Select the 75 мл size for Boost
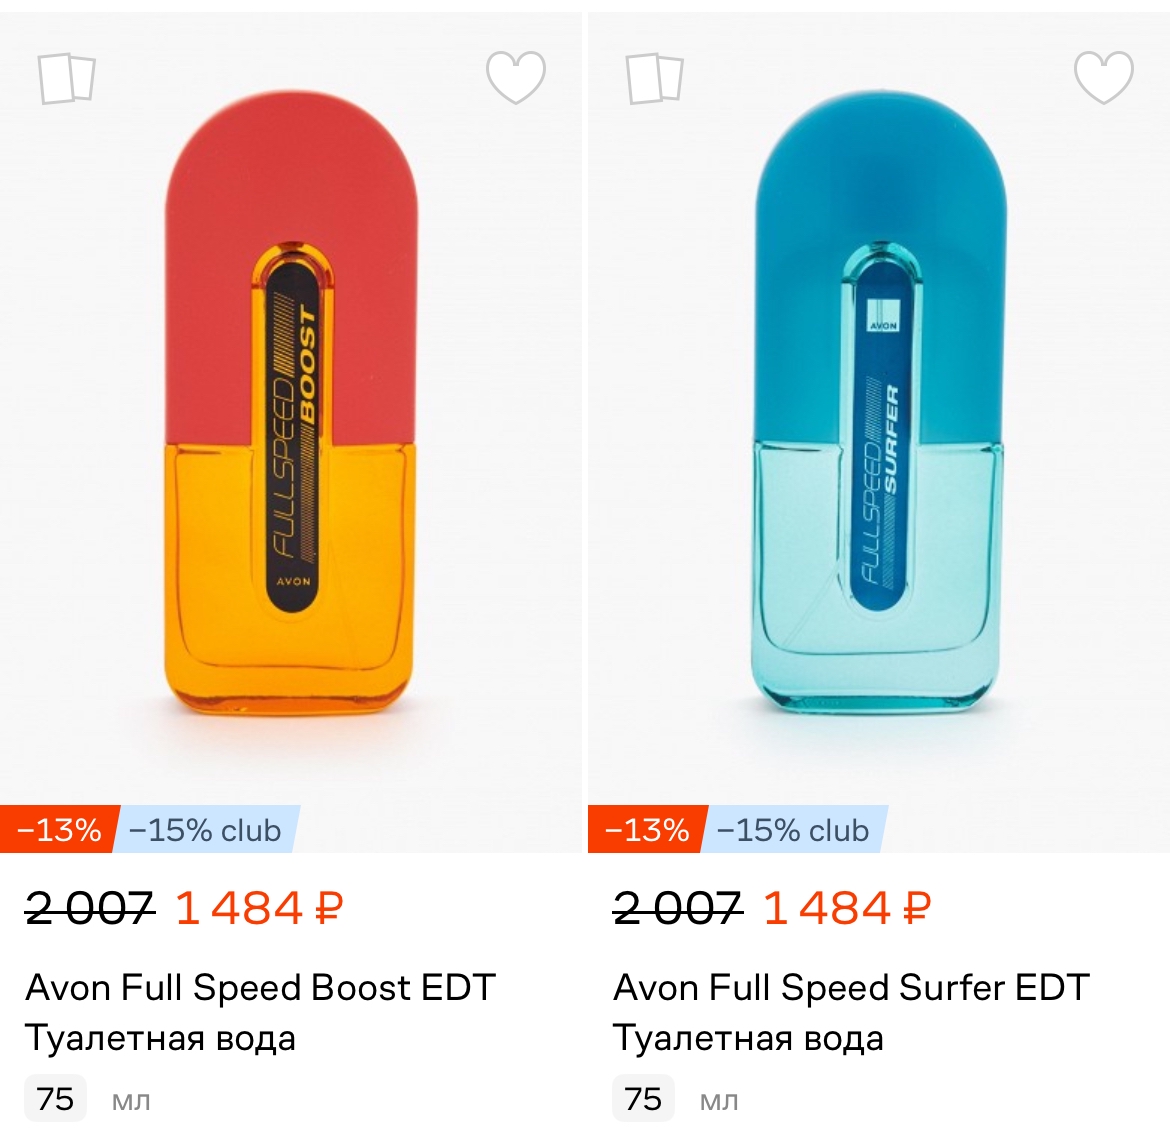 pyautogui.click(x=56, y=1098)
